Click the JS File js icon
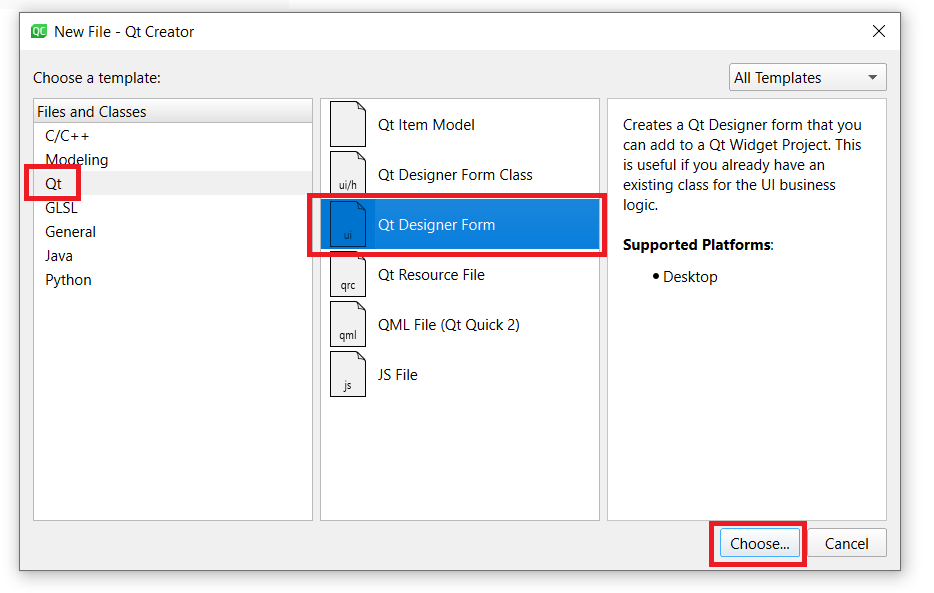Image resolution: width=934 pixels, height=593 pixels. pos(348,375)
